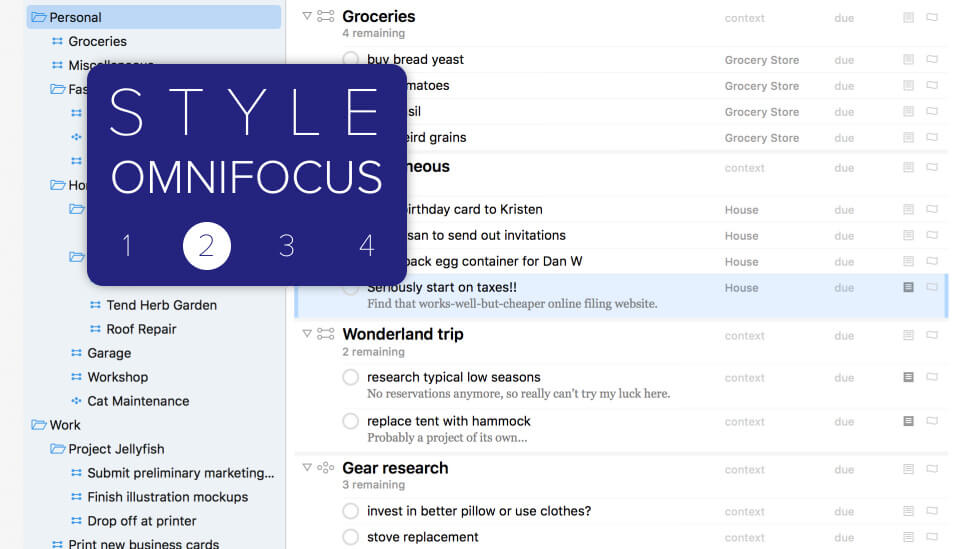Click 'invest in better pillow or use clothes?'
955x549 pixels.
(x=479, y=511)
